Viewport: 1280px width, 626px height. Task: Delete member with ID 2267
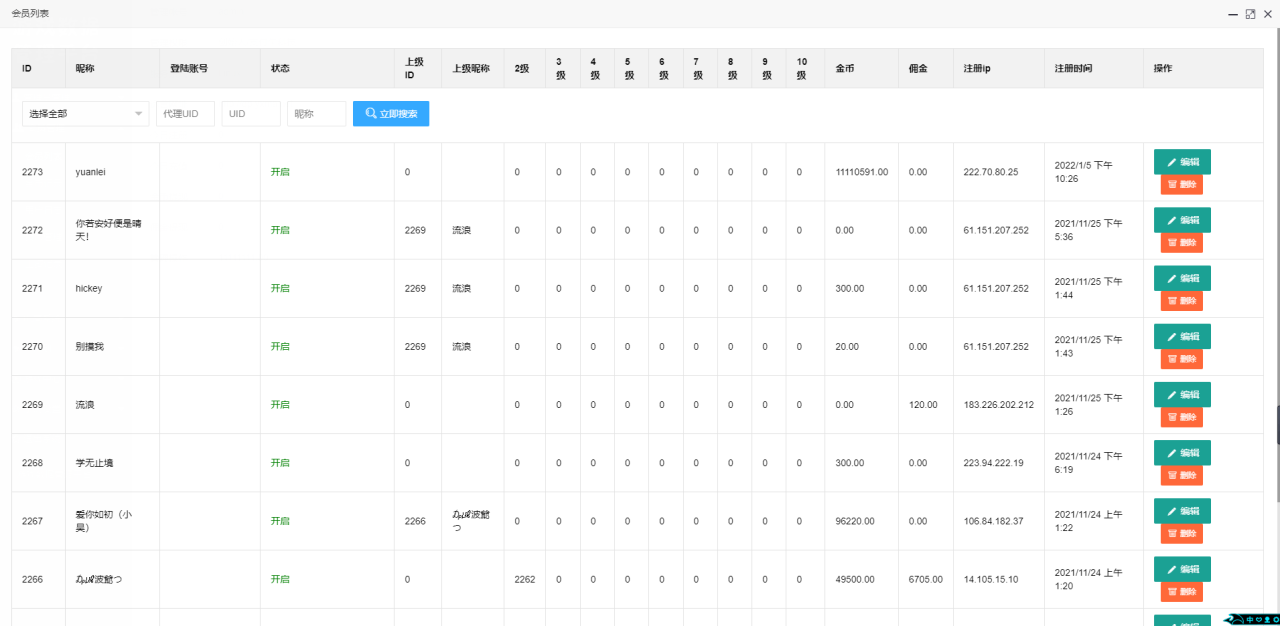[x=1181, y=533]
